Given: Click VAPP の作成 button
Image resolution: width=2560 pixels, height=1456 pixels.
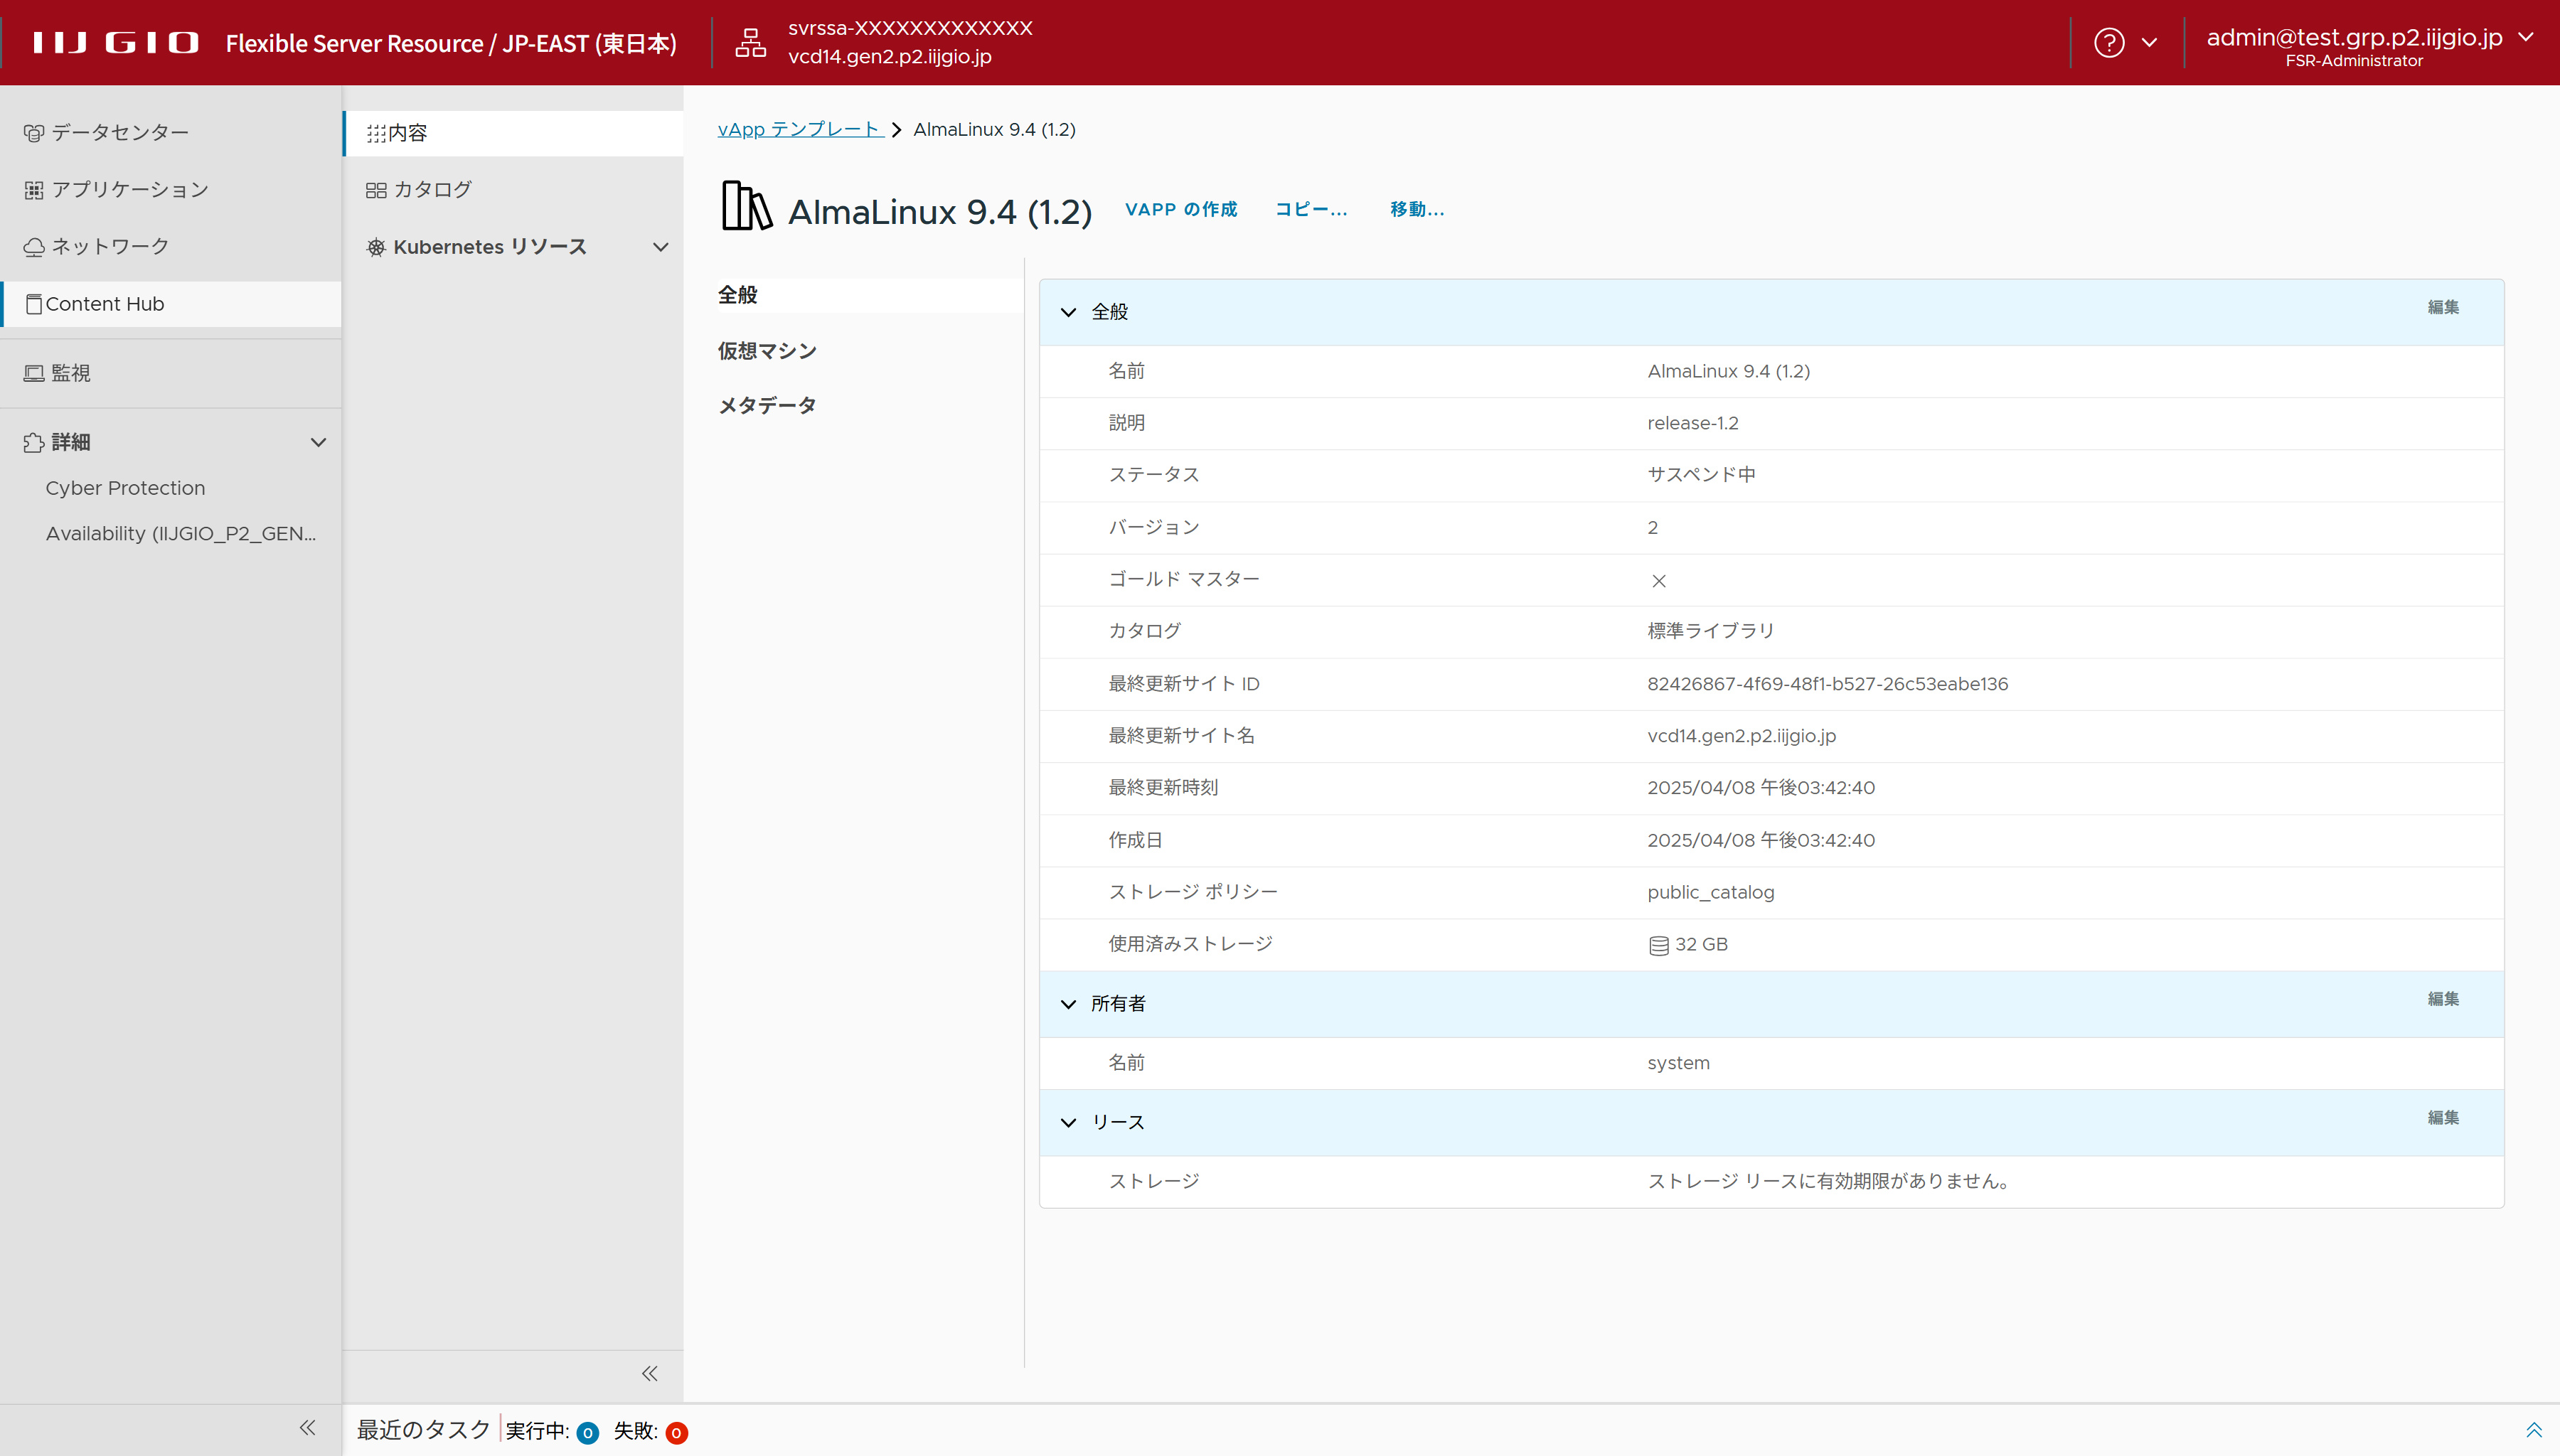Looking at the screenshot, I should (1181, 209).
